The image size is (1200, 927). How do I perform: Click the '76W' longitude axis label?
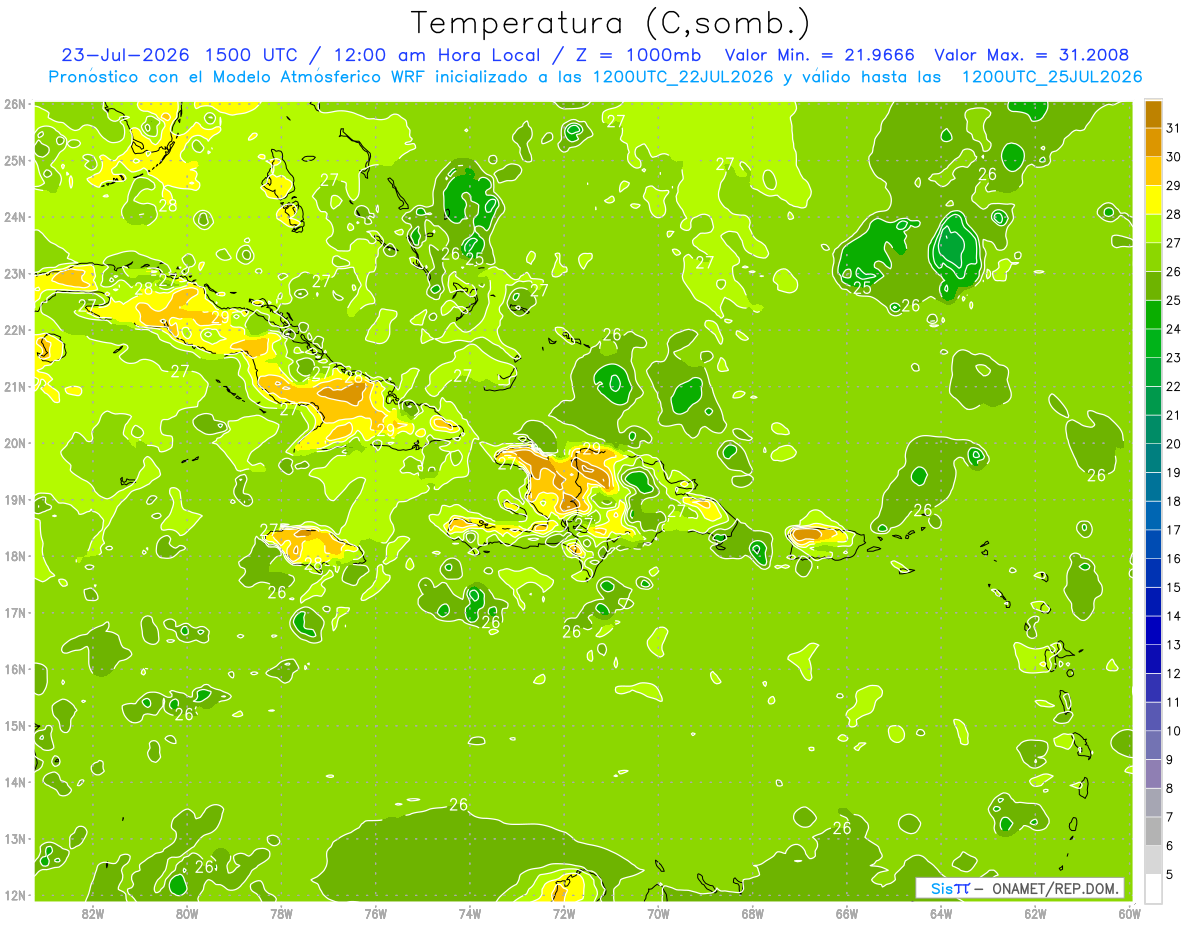tap(376, 913)
